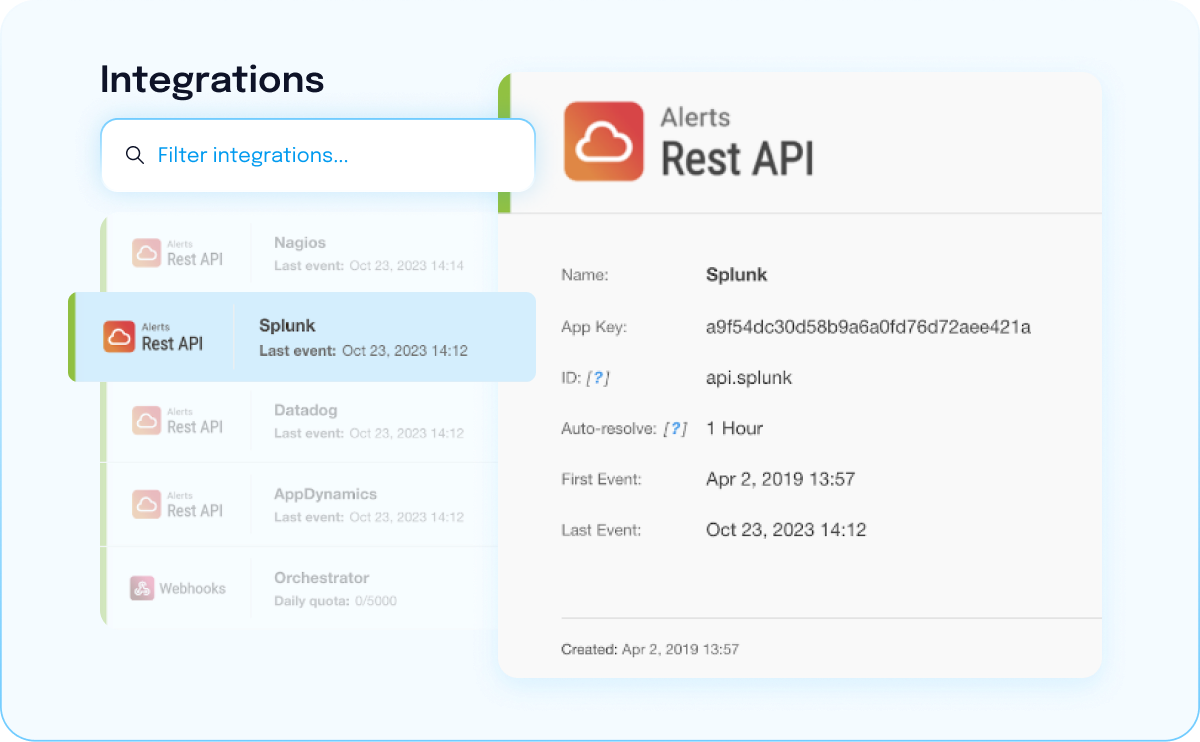Click the Rest API cloud icon beside Splunk
Viewport: 1200px width, 742px height.
click(x=119, y=337)
